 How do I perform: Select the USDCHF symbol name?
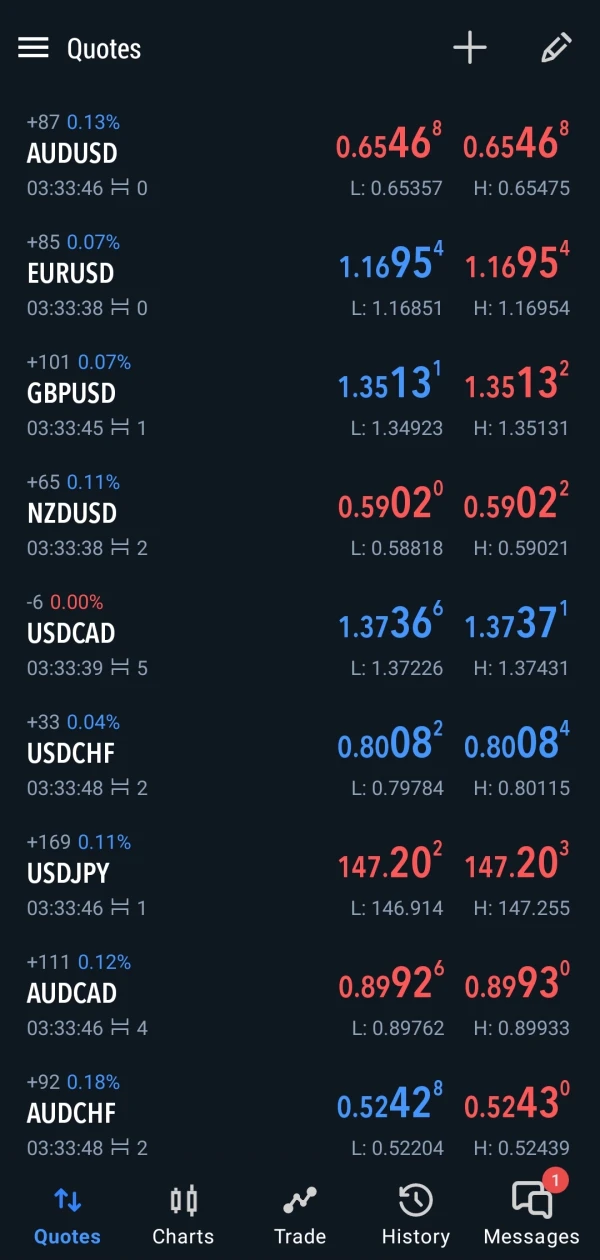coord(71,753)
